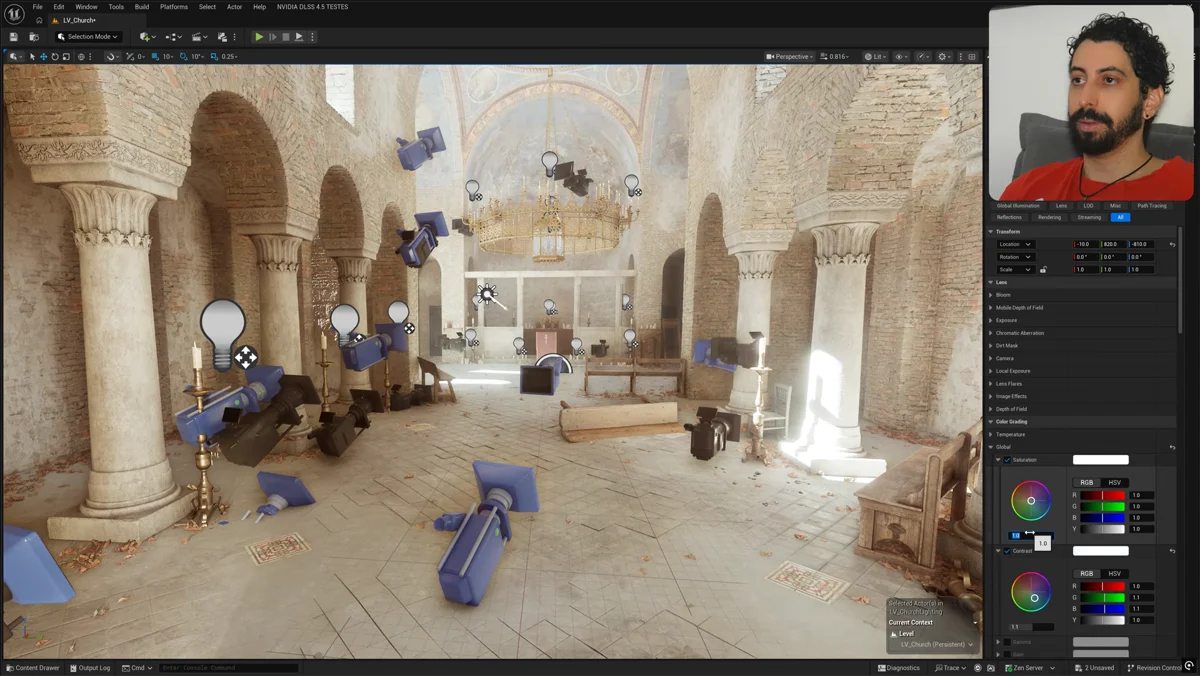
Task: Open the Window menu
Action: (86, 7)
